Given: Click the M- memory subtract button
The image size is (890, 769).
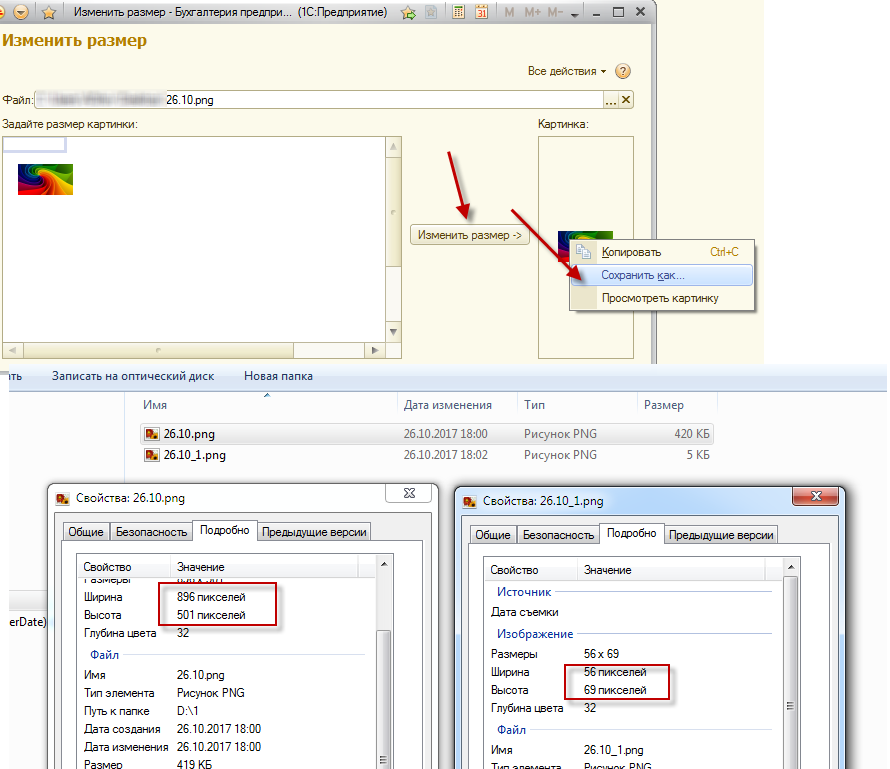Looking at the screenshot, I should click(x=555, y=12).
